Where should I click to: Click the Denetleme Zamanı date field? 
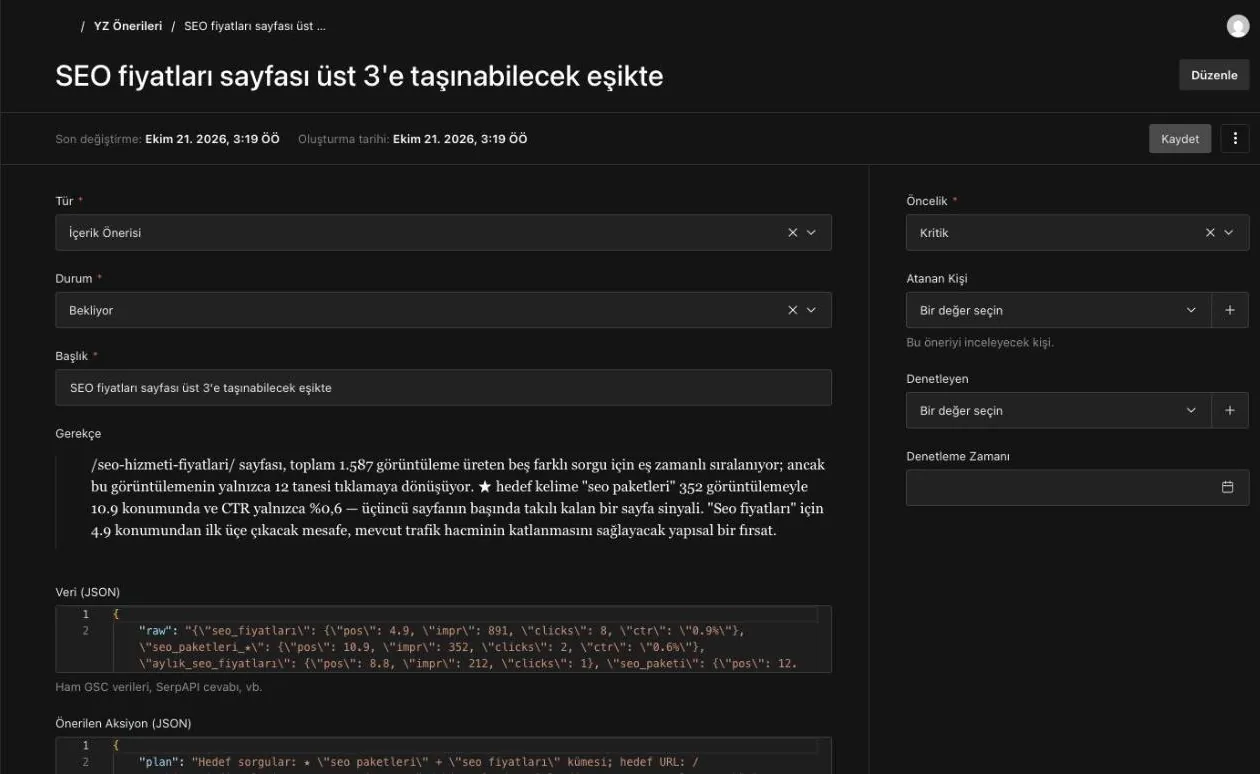(x=1077, y=487)
